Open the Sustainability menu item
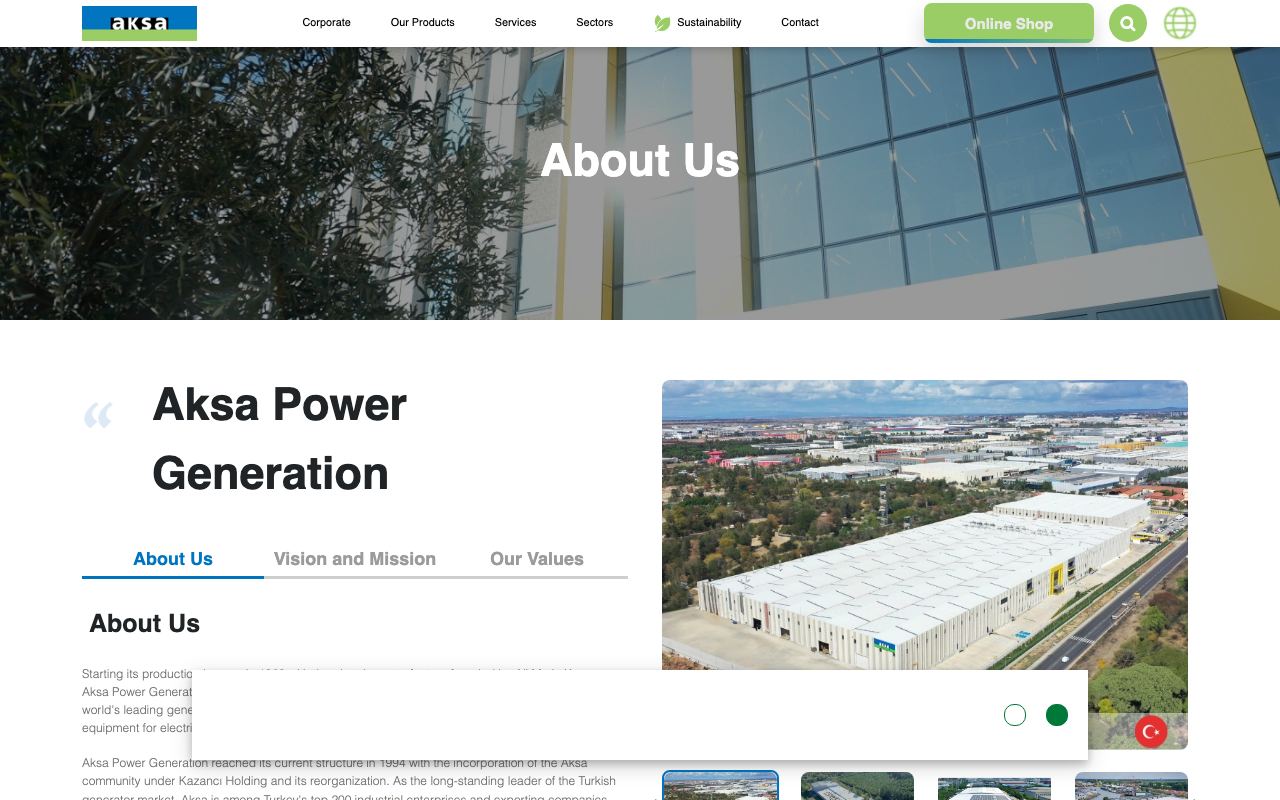The height and width of the screenshot is (800, 1280). click(x=709, y=22)
